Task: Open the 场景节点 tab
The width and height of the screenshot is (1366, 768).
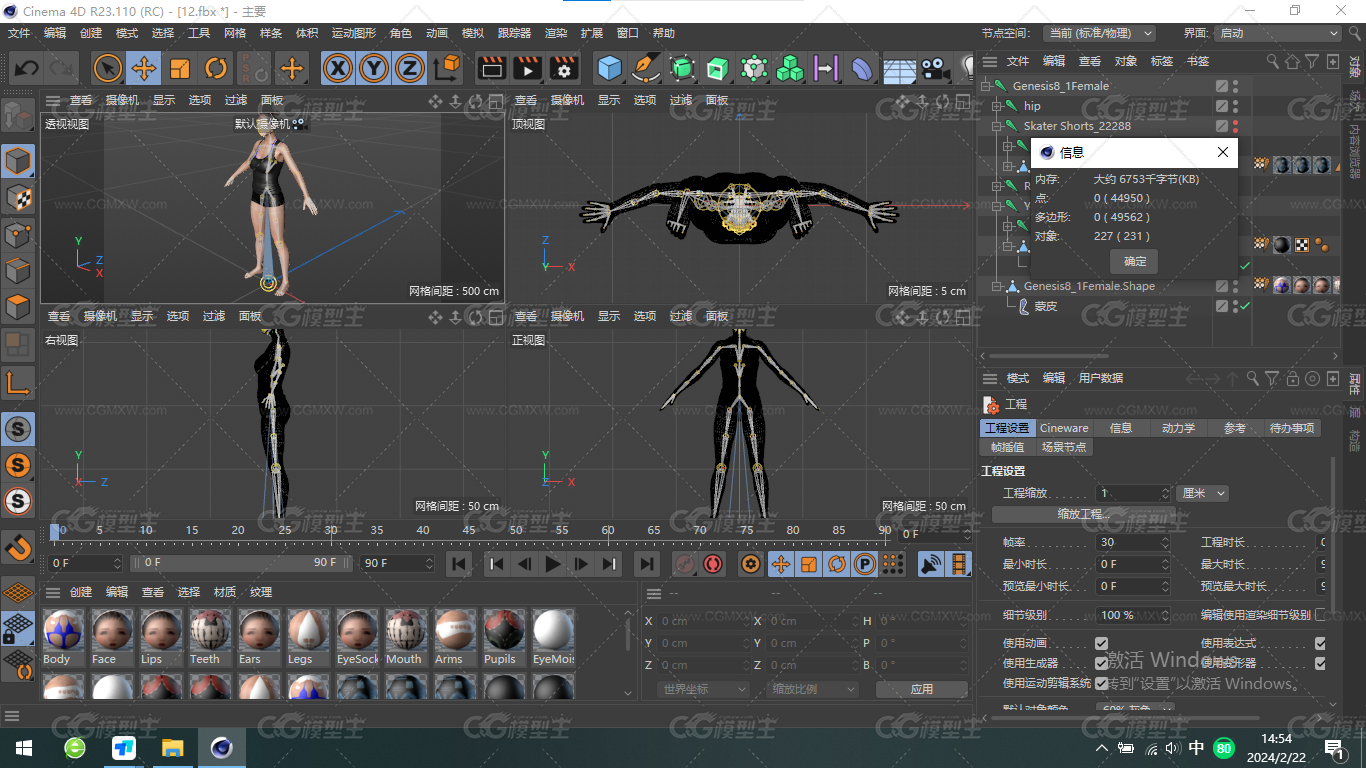Action: pos(1064,447)
